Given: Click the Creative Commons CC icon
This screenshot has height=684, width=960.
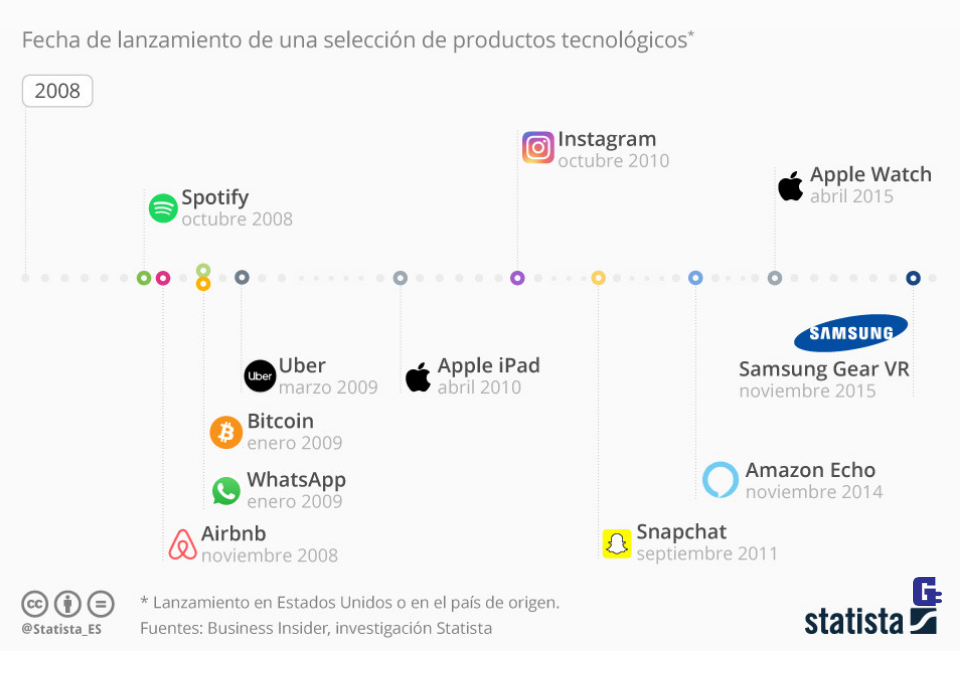Looking at the screenshot, I should 35,604.
